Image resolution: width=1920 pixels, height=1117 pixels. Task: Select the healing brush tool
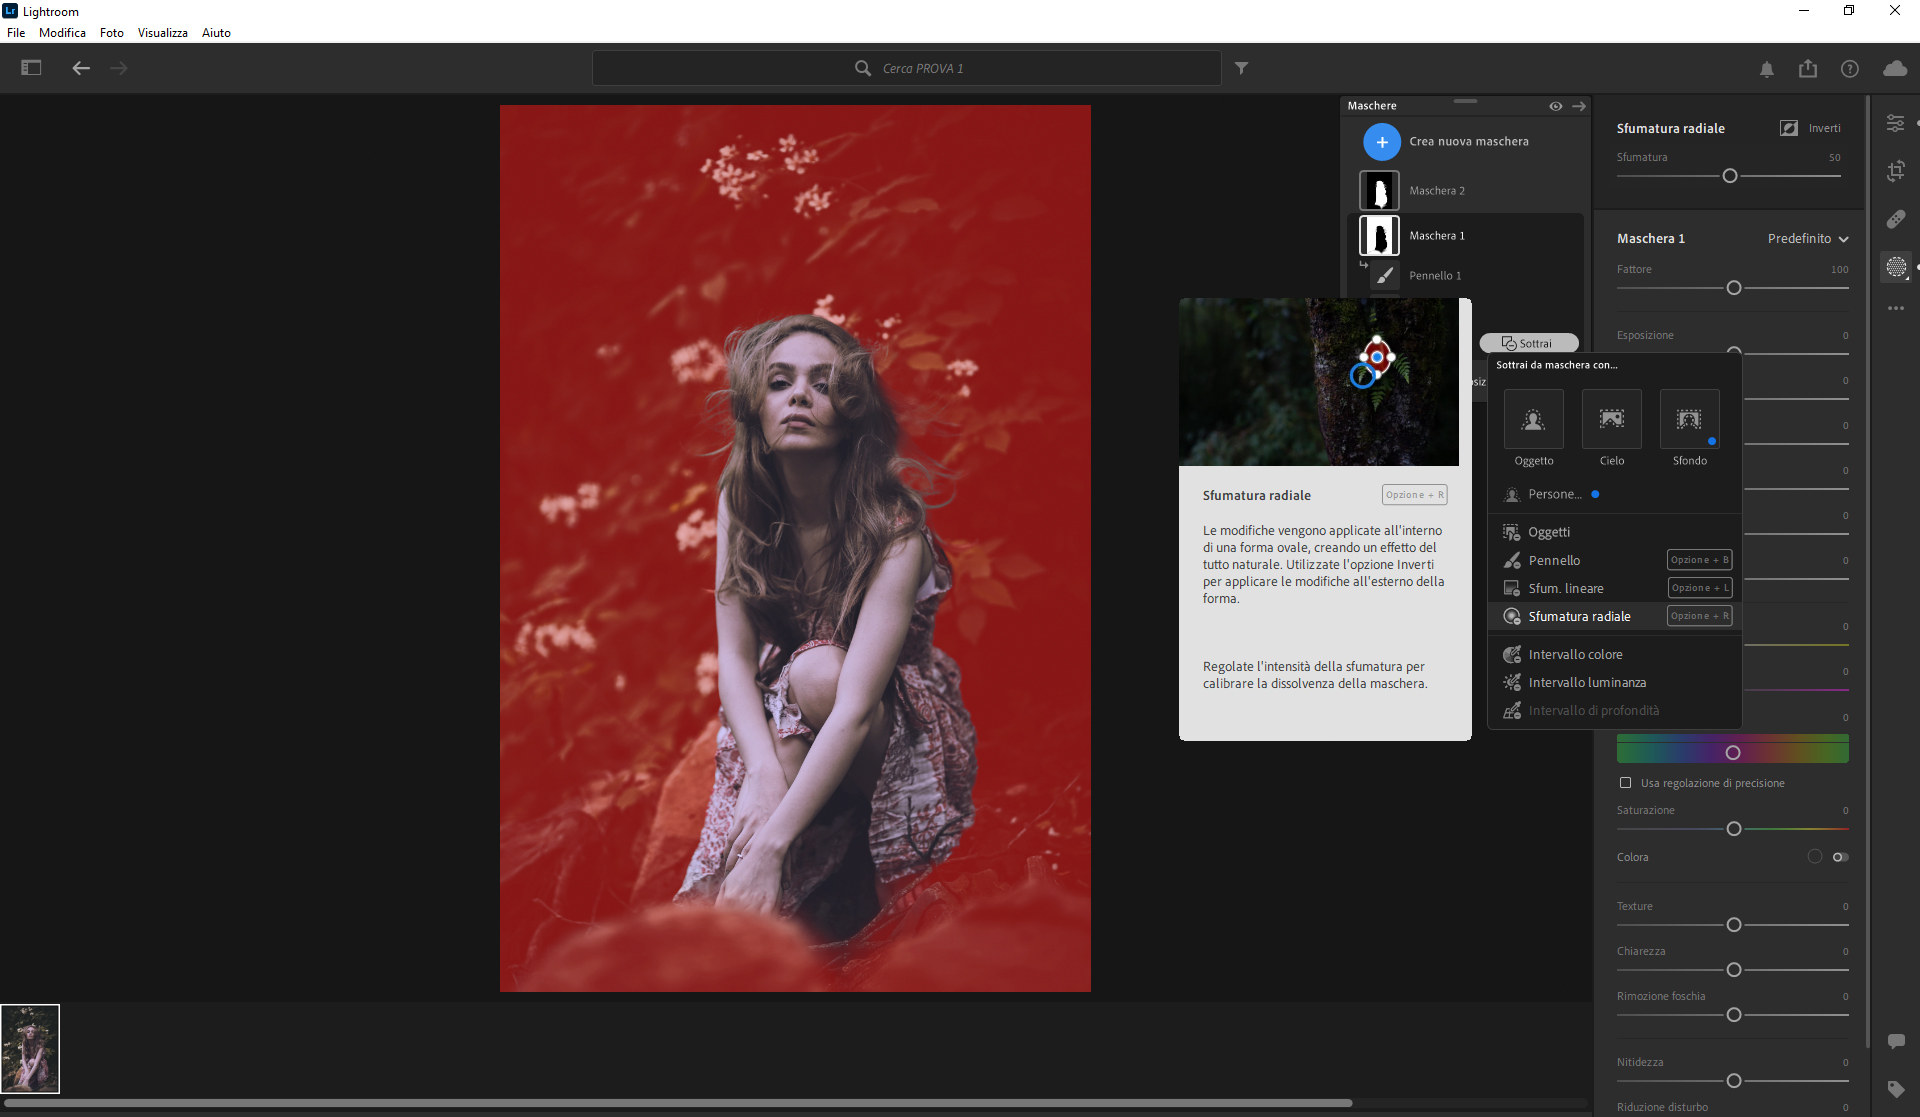(1896, 219)
